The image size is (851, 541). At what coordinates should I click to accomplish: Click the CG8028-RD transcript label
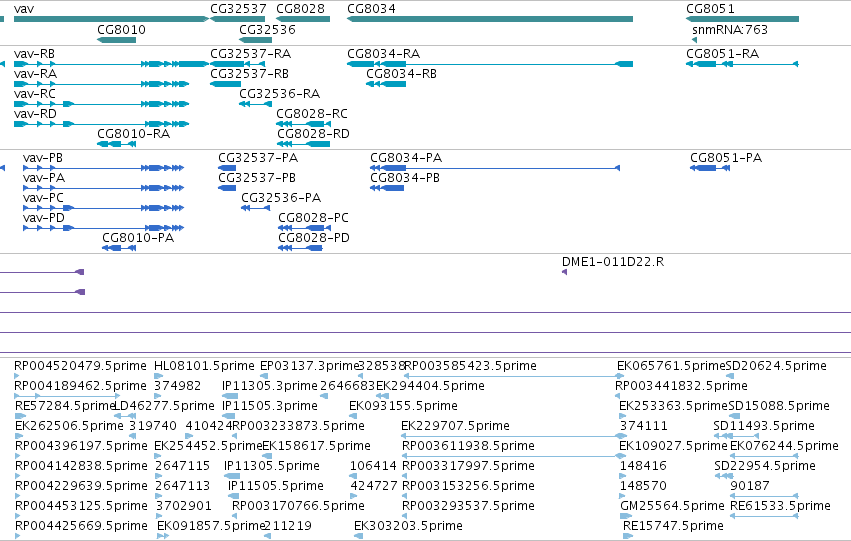pos(313,133)
